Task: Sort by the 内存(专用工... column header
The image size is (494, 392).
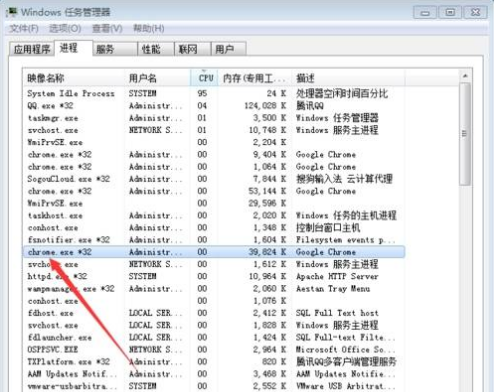Action: pos(255,78)
